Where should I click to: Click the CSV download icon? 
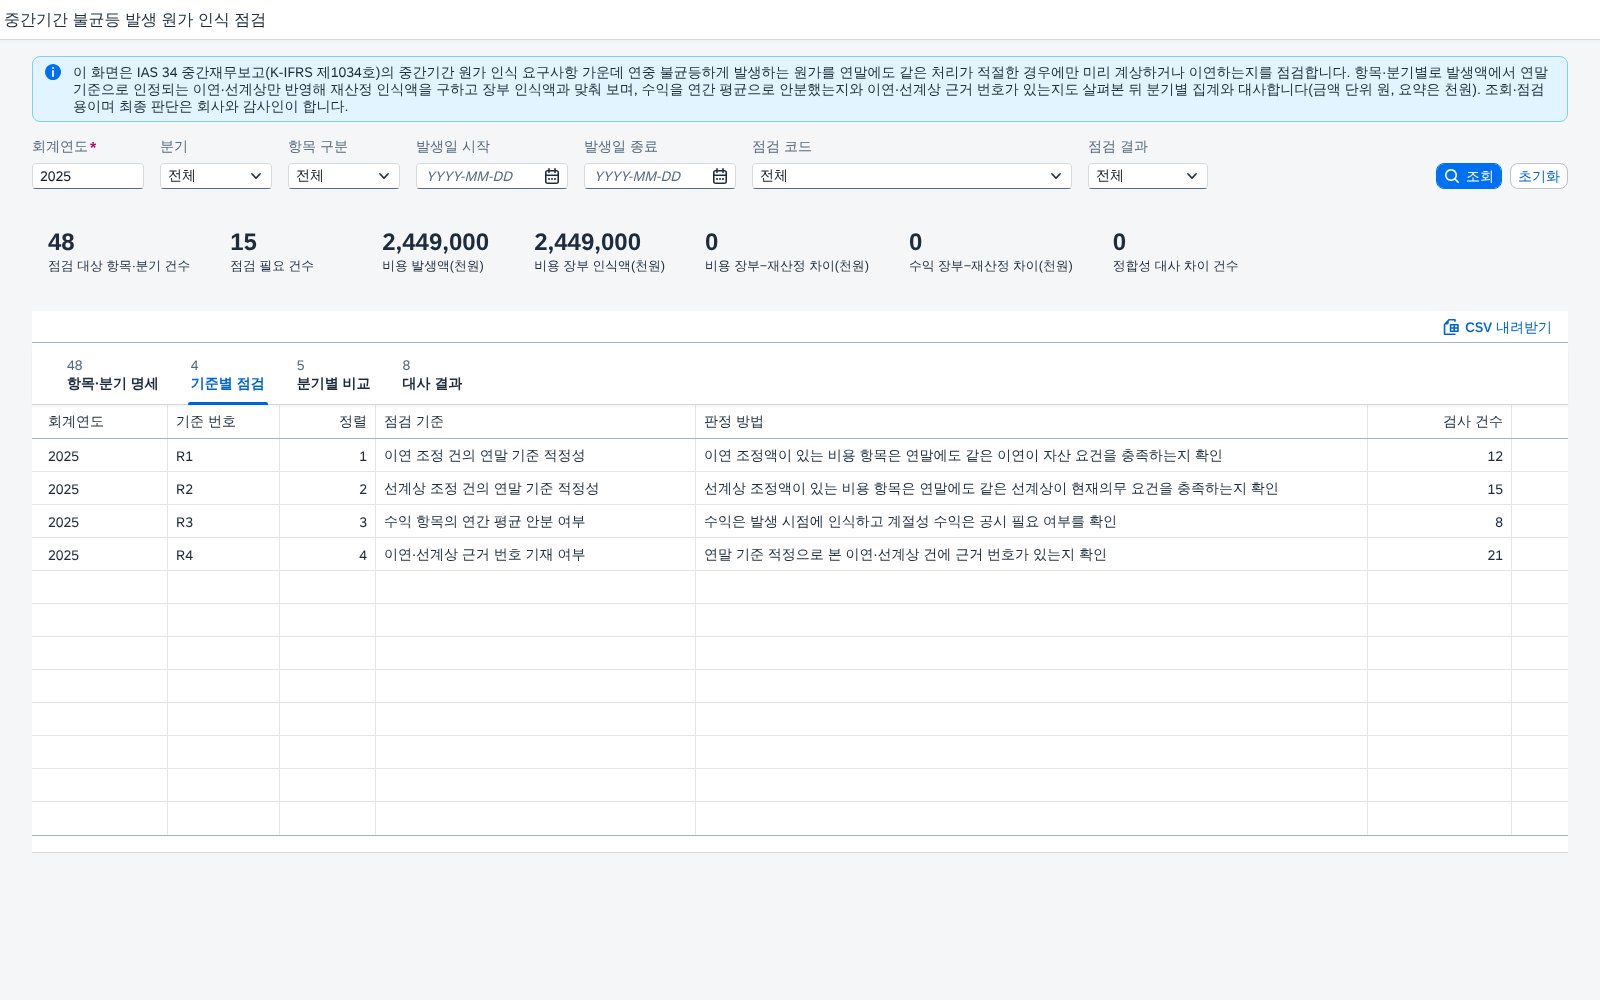pyautogui.click(x=1451, y=327)
